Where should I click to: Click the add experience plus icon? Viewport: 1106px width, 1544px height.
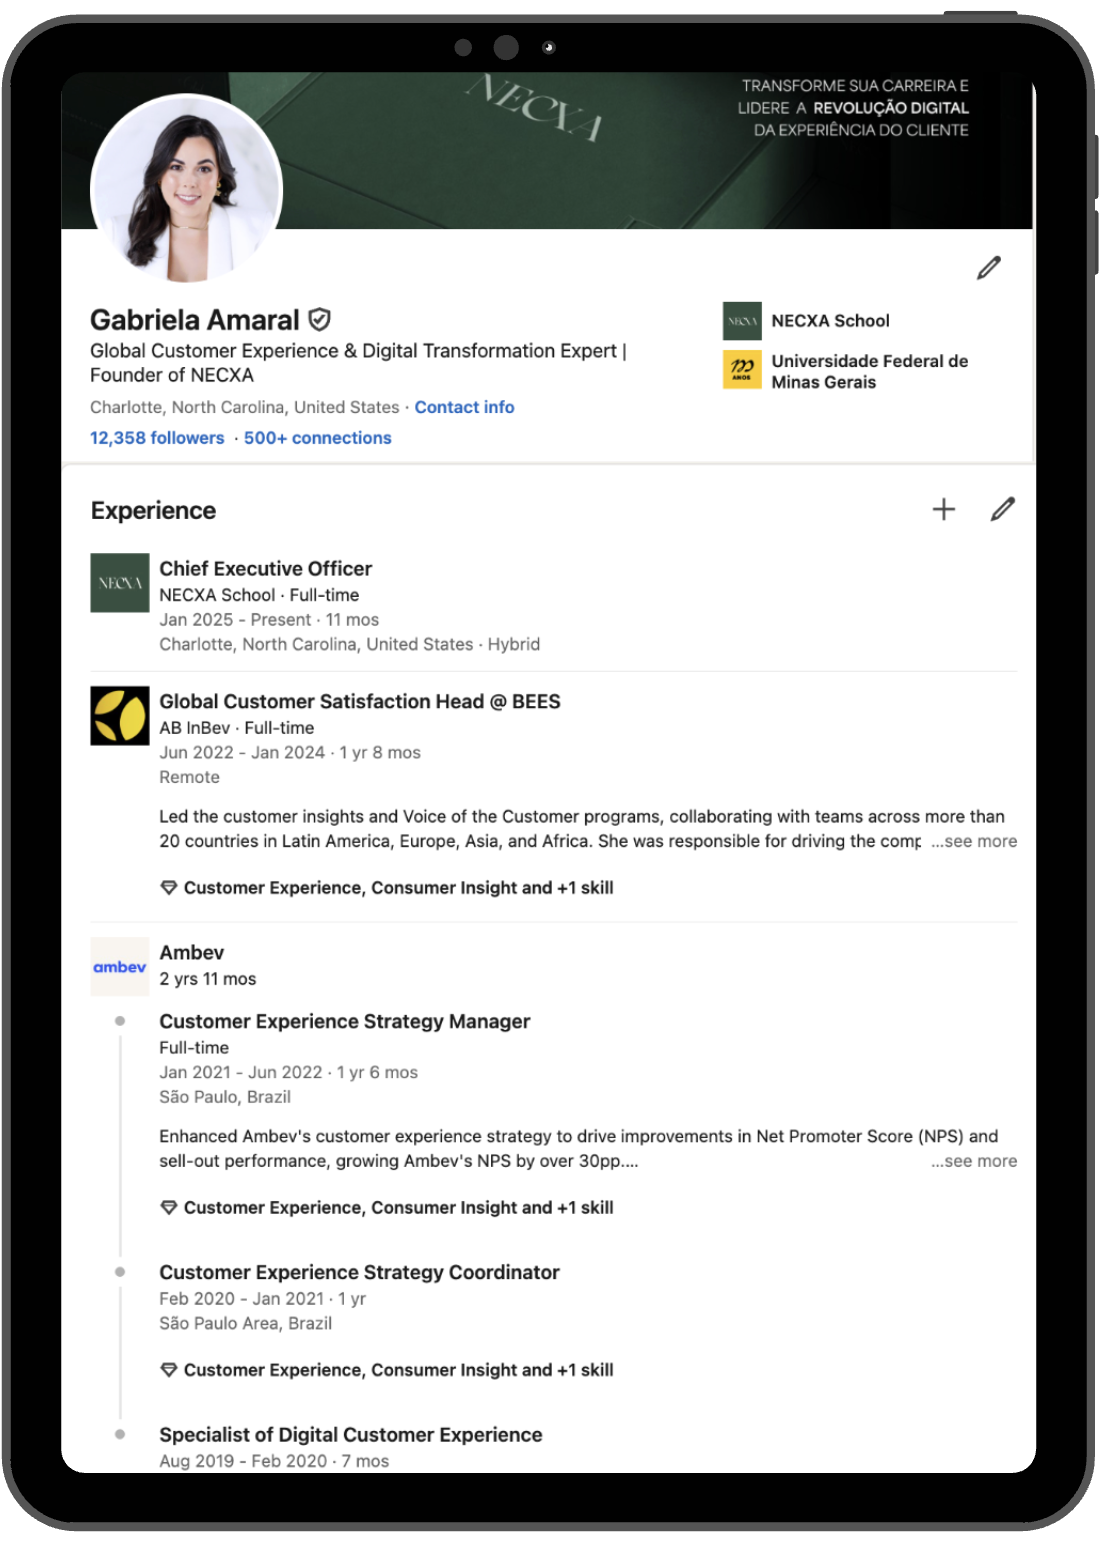(x=943, y=510)
